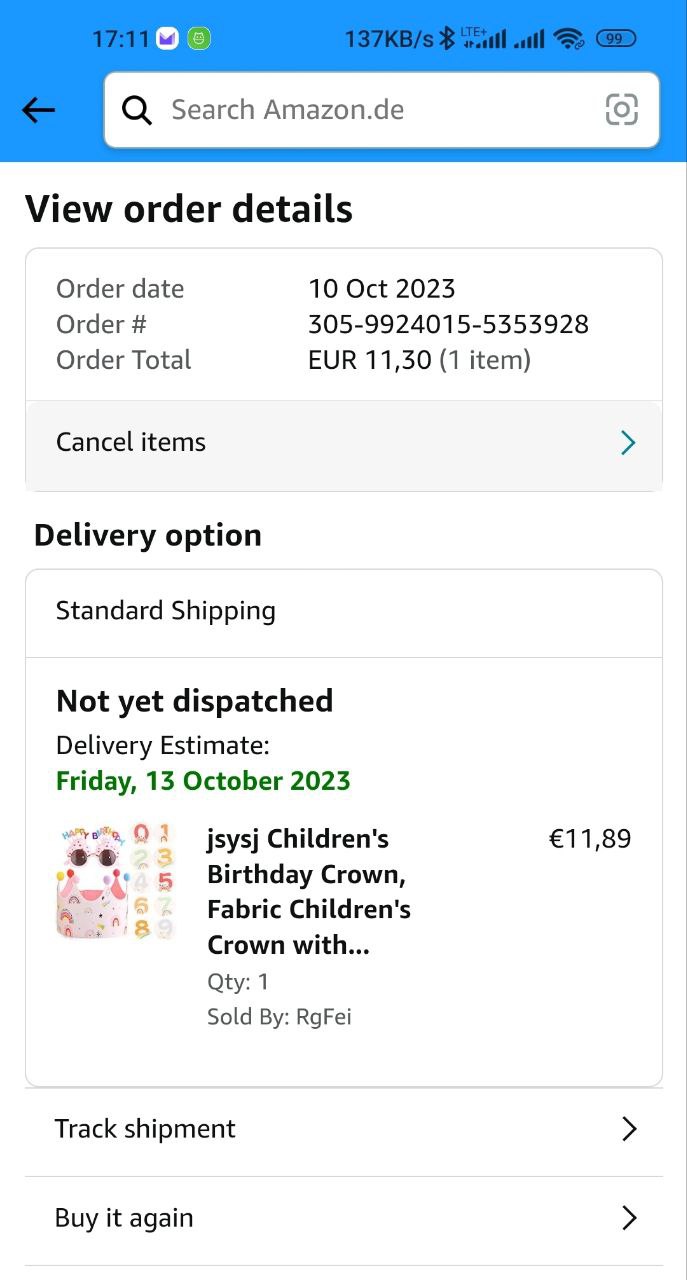Open the camera scan icon
This screenshot has width=687, height=1280.
(x=621, y=110)
